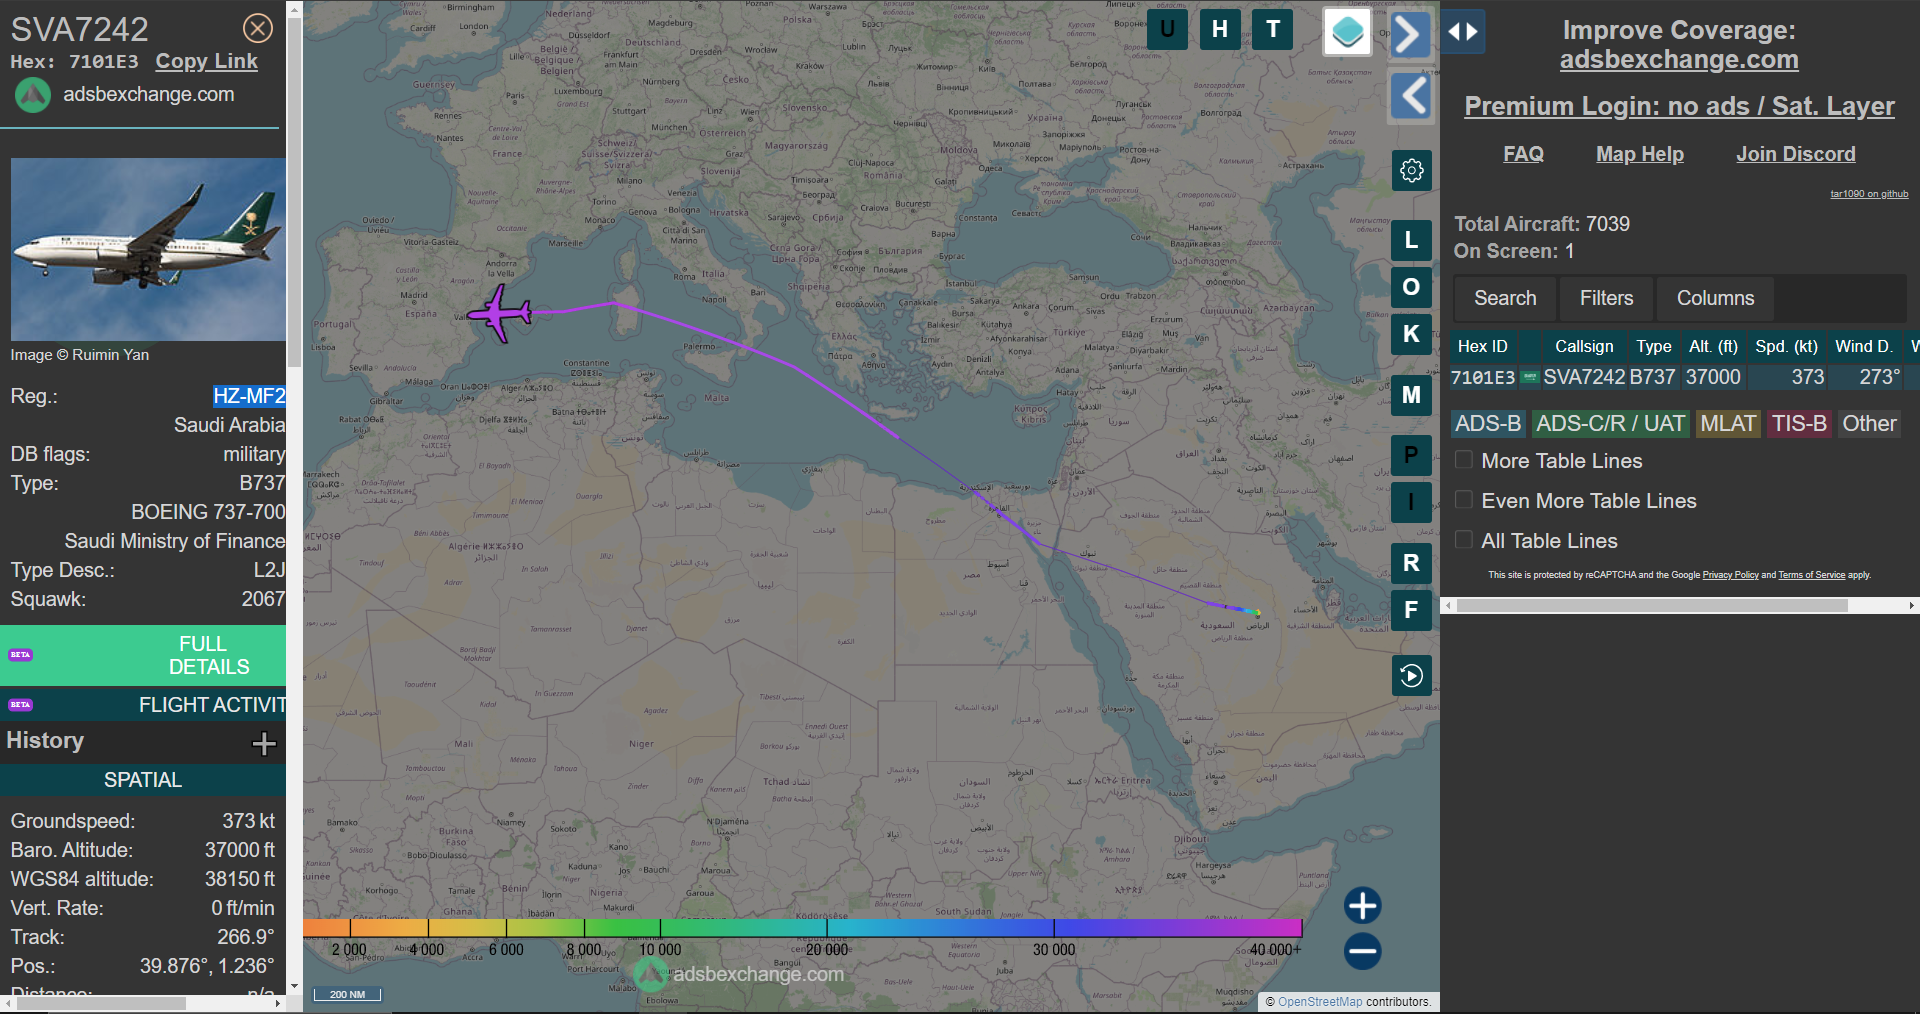The image size is (1920, 1014).
Task: Open Premium Login link
Action: pos(1679,106)
